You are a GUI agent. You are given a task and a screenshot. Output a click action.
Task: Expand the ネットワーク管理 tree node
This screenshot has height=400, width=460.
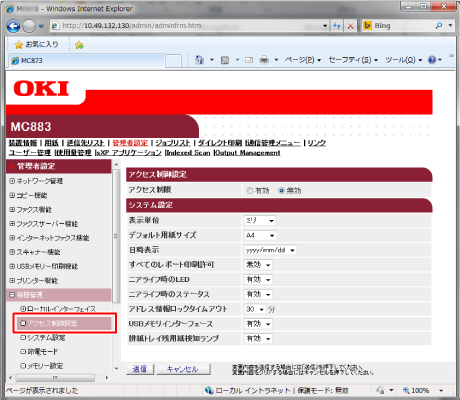pyautogui.click(x=12, y=181)
